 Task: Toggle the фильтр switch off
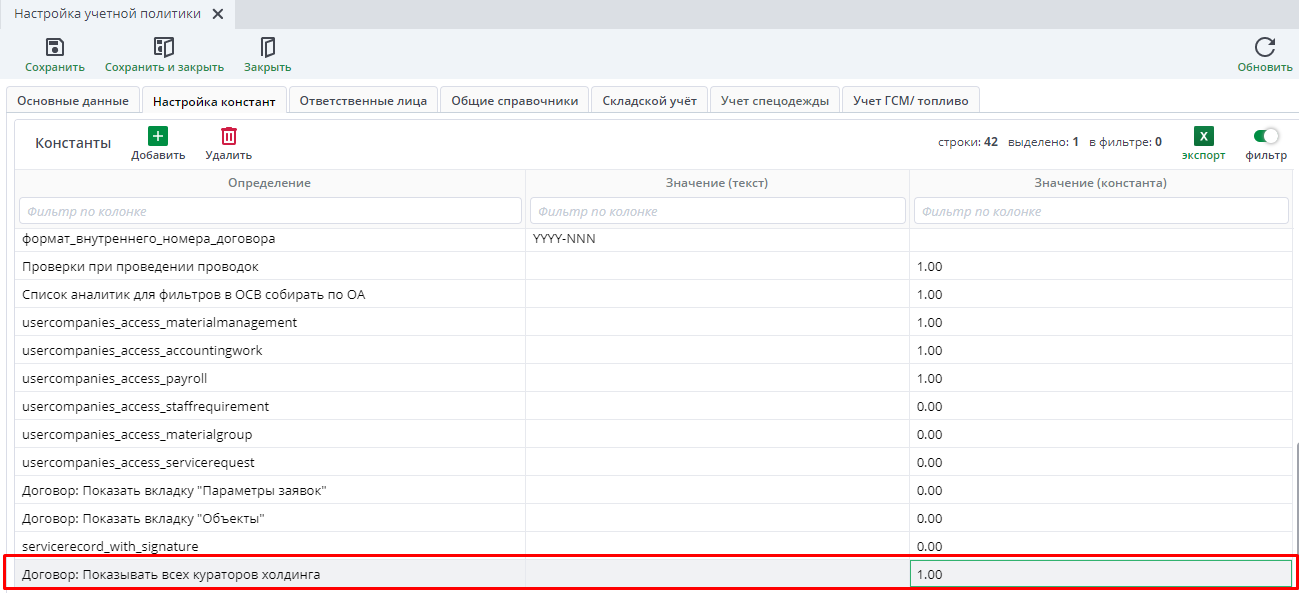pyautogui.click(x=1266, y=136)
